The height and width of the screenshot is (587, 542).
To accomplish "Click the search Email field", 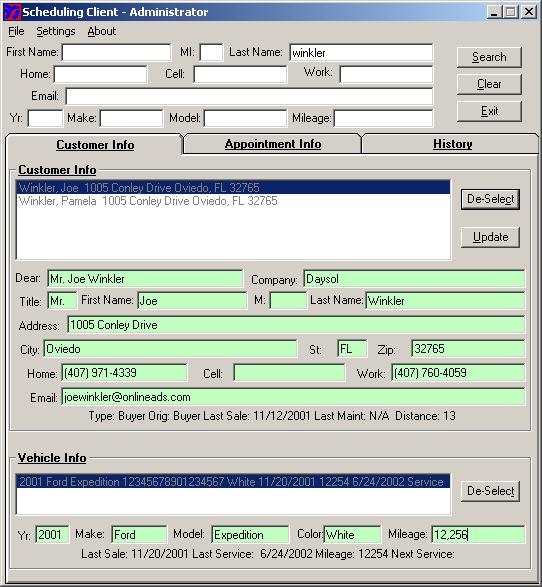I will click(249, 96).
